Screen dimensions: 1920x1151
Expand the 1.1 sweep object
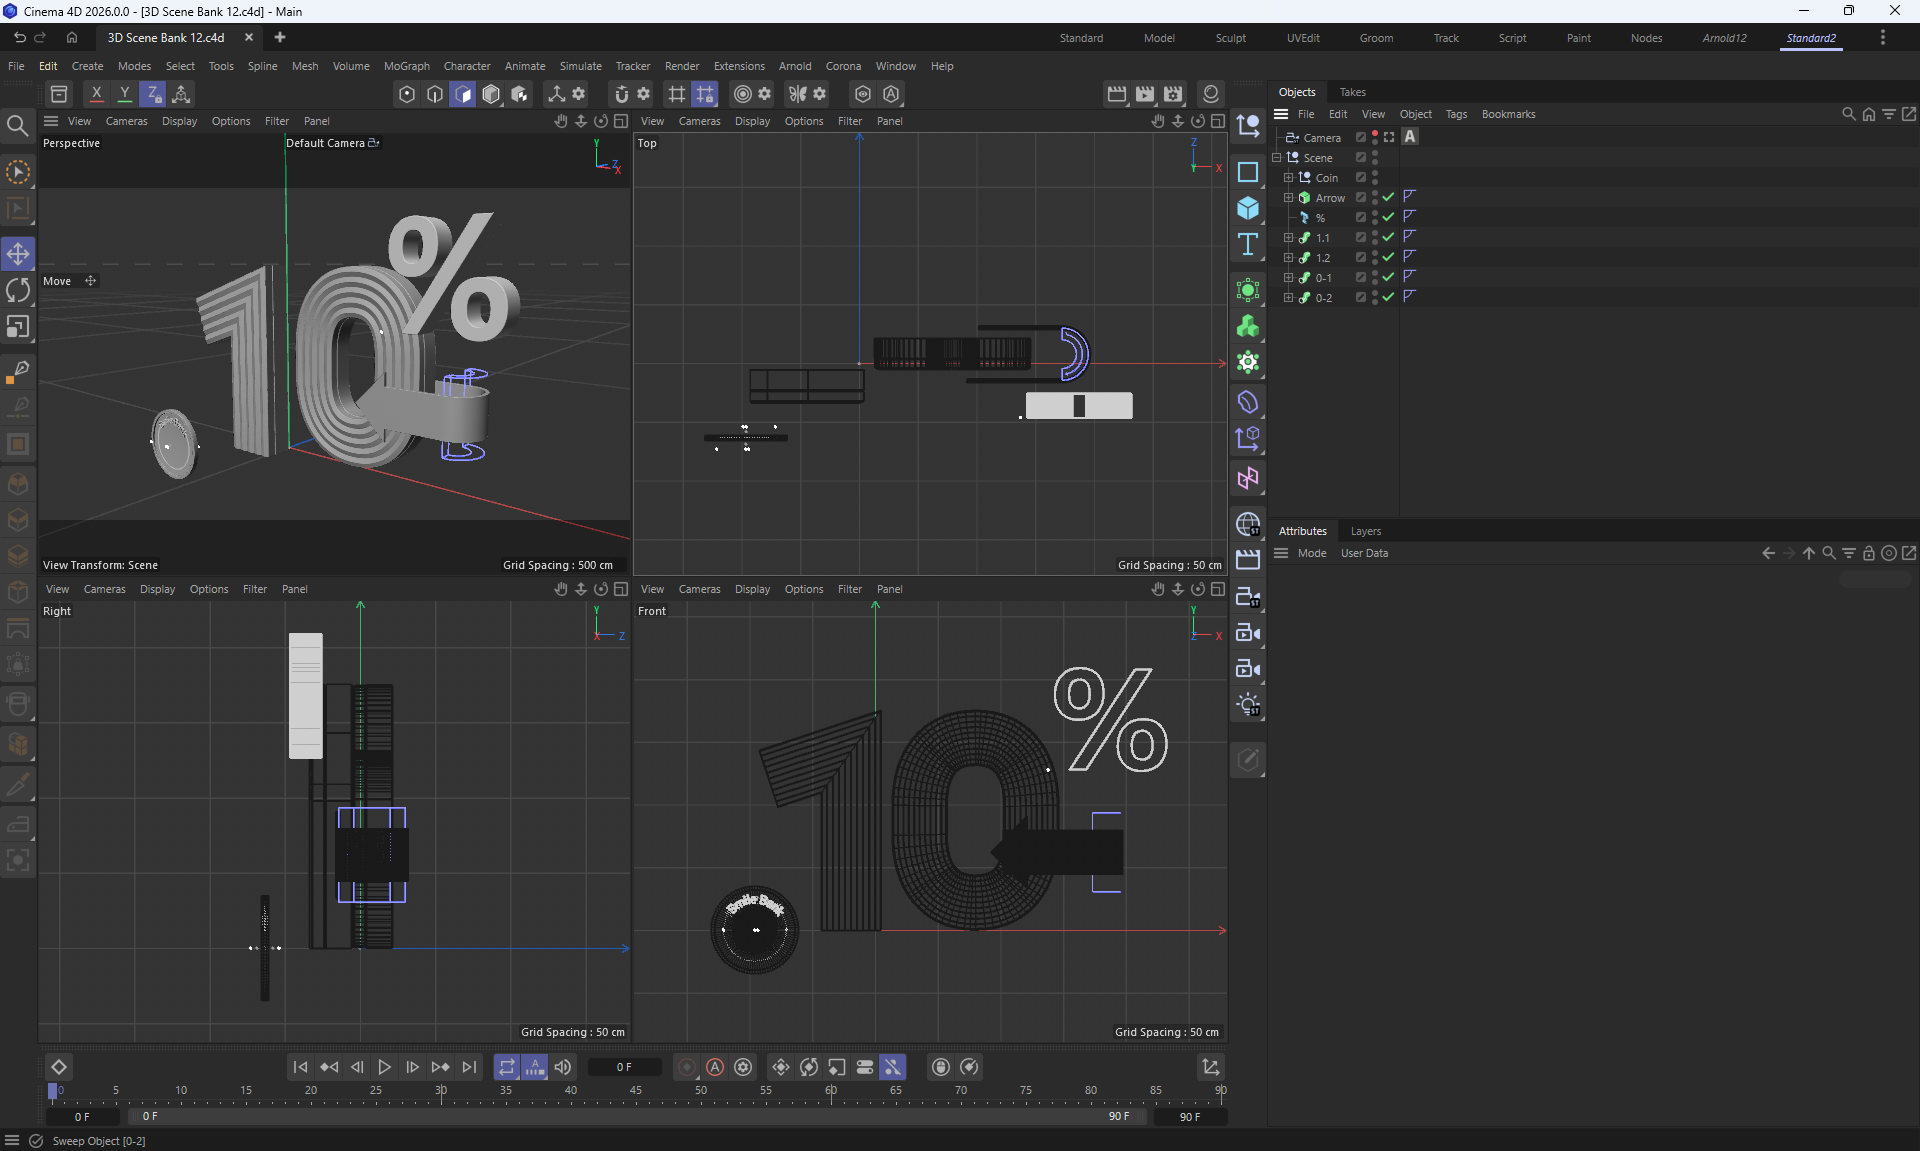click(x=1289, y=238)
